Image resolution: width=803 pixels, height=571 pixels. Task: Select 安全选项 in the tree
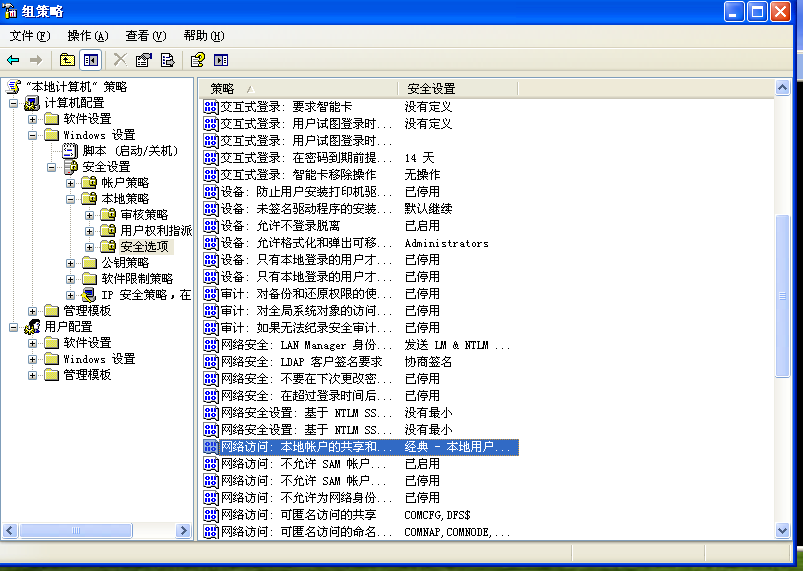pyautogui.click(x=144, y=247)
